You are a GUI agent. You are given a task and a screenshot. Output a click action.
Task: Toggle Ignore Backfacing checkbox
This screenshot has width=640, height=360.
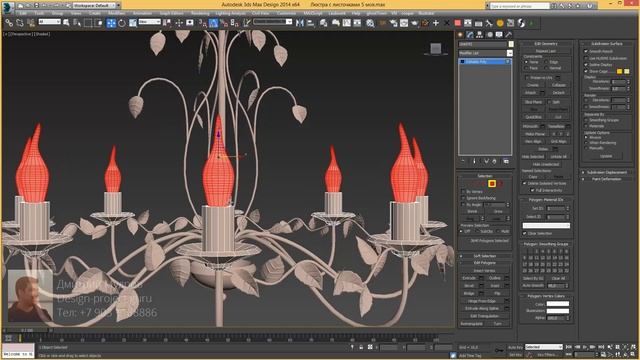(x=463, y=198)
